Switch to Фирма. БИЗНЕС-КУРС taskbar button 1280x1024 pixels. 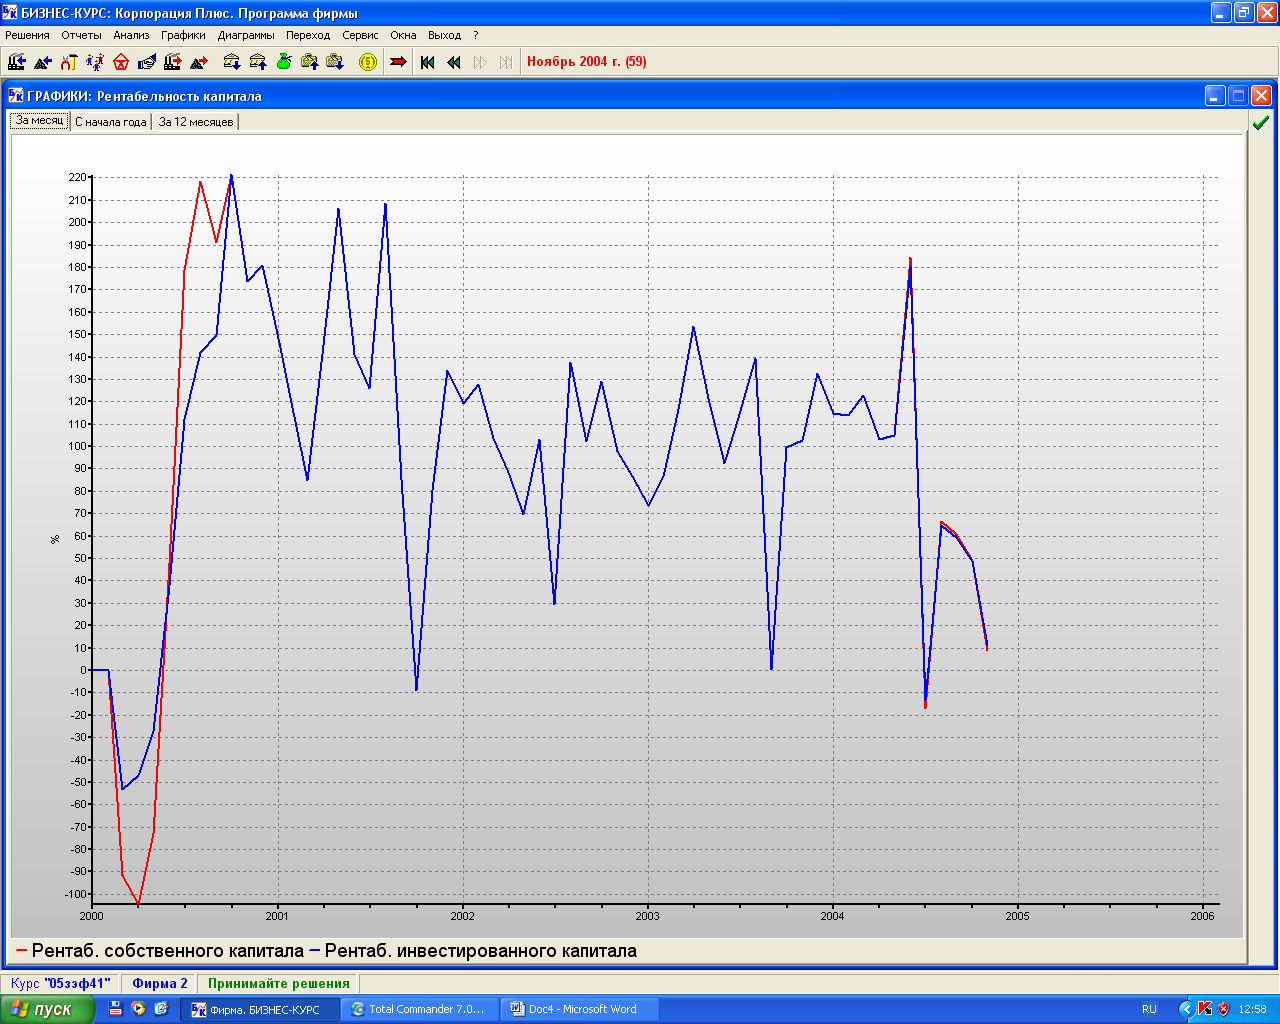point(261,1009)
